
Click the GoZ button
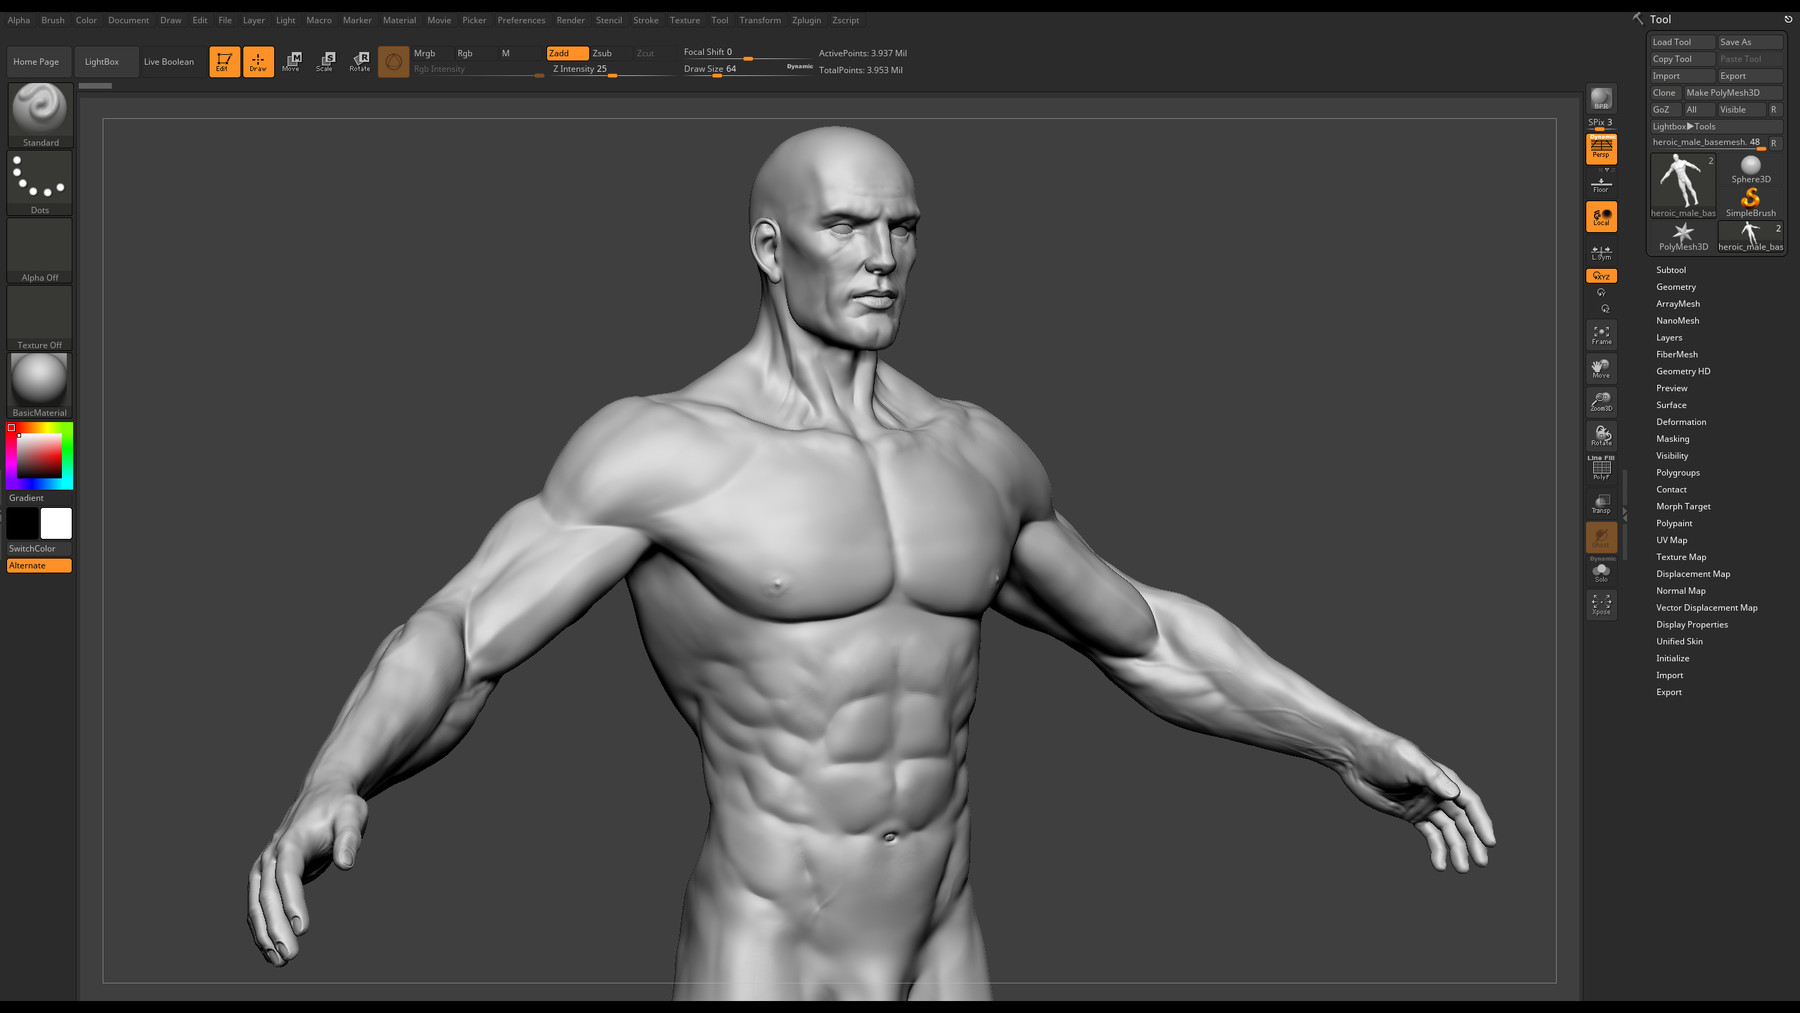click(x=1665, y=110)
